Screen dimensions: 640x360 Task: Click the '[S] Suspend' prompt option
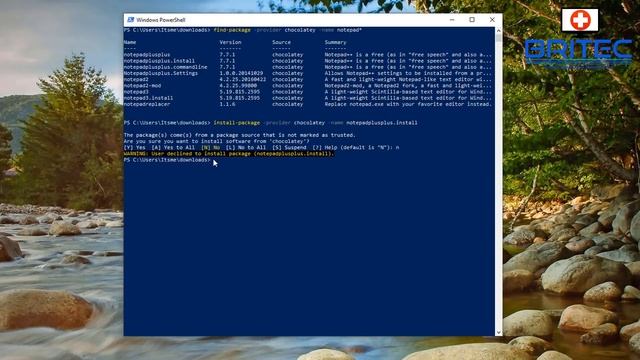[289, 147]
